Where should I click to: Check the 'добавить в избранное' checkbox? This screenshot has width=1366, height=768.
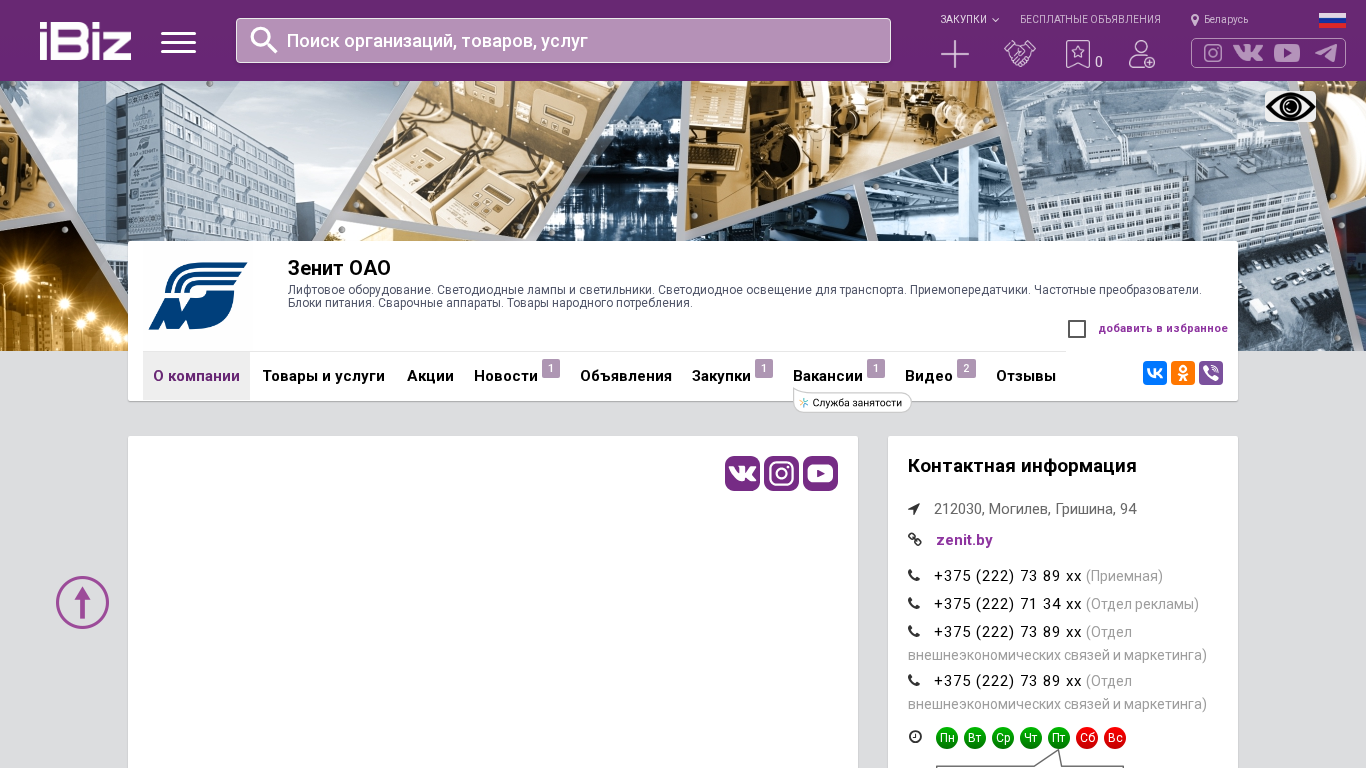1077,329
